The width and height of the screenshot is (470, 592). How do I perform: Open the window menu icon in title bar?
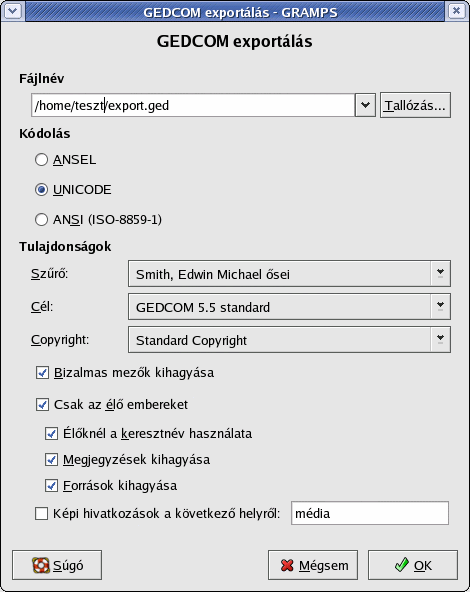13,11
